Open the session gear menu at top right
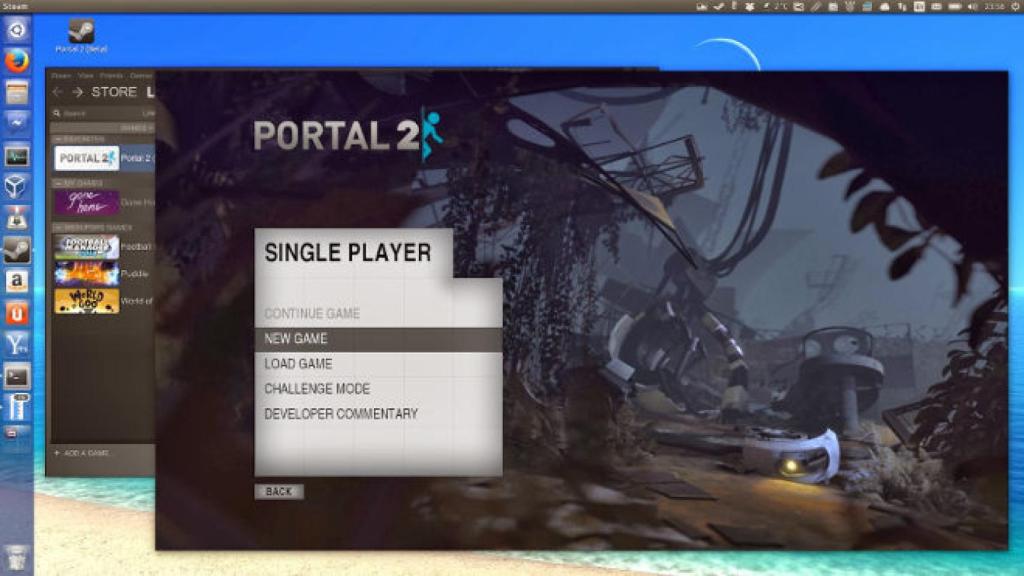The width and height of the screenshot is (1024, 576). (x=1014, y=6)
